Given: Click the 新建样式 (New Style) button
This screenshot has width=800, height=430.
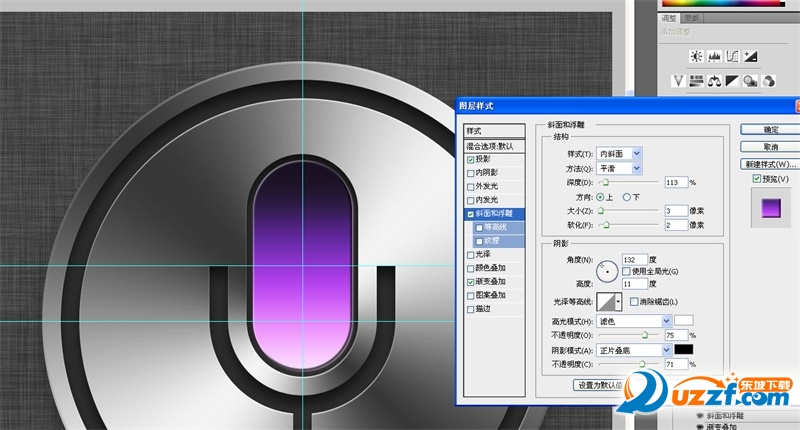Looking at the screenshot, I should [770, 163].
